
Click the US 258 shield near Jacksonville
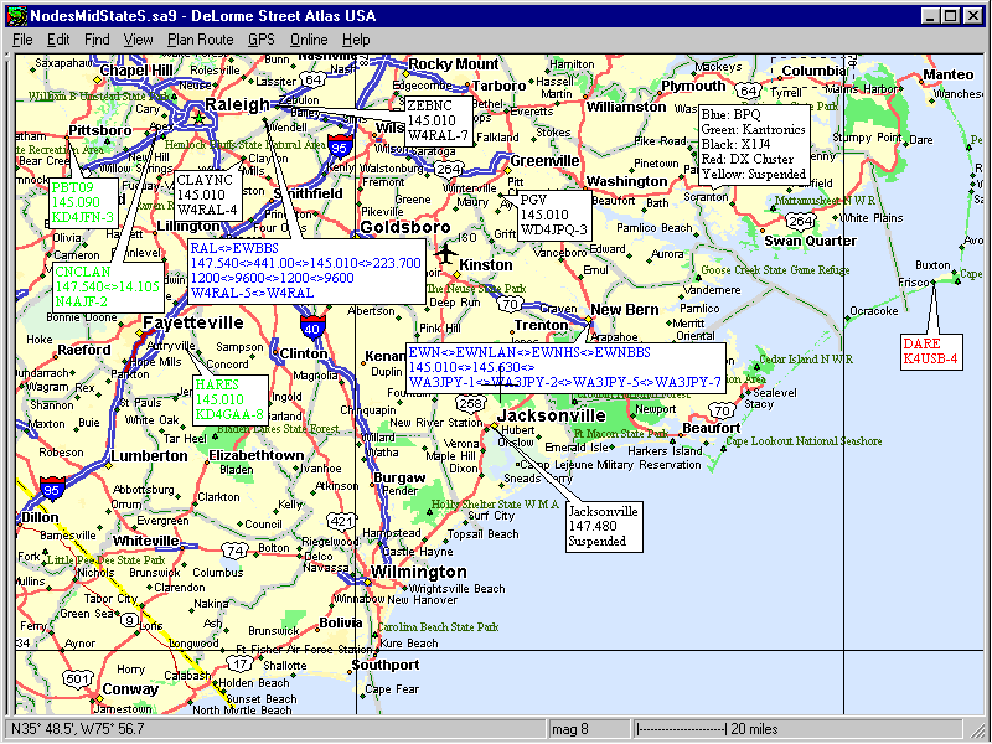point(471,404)
